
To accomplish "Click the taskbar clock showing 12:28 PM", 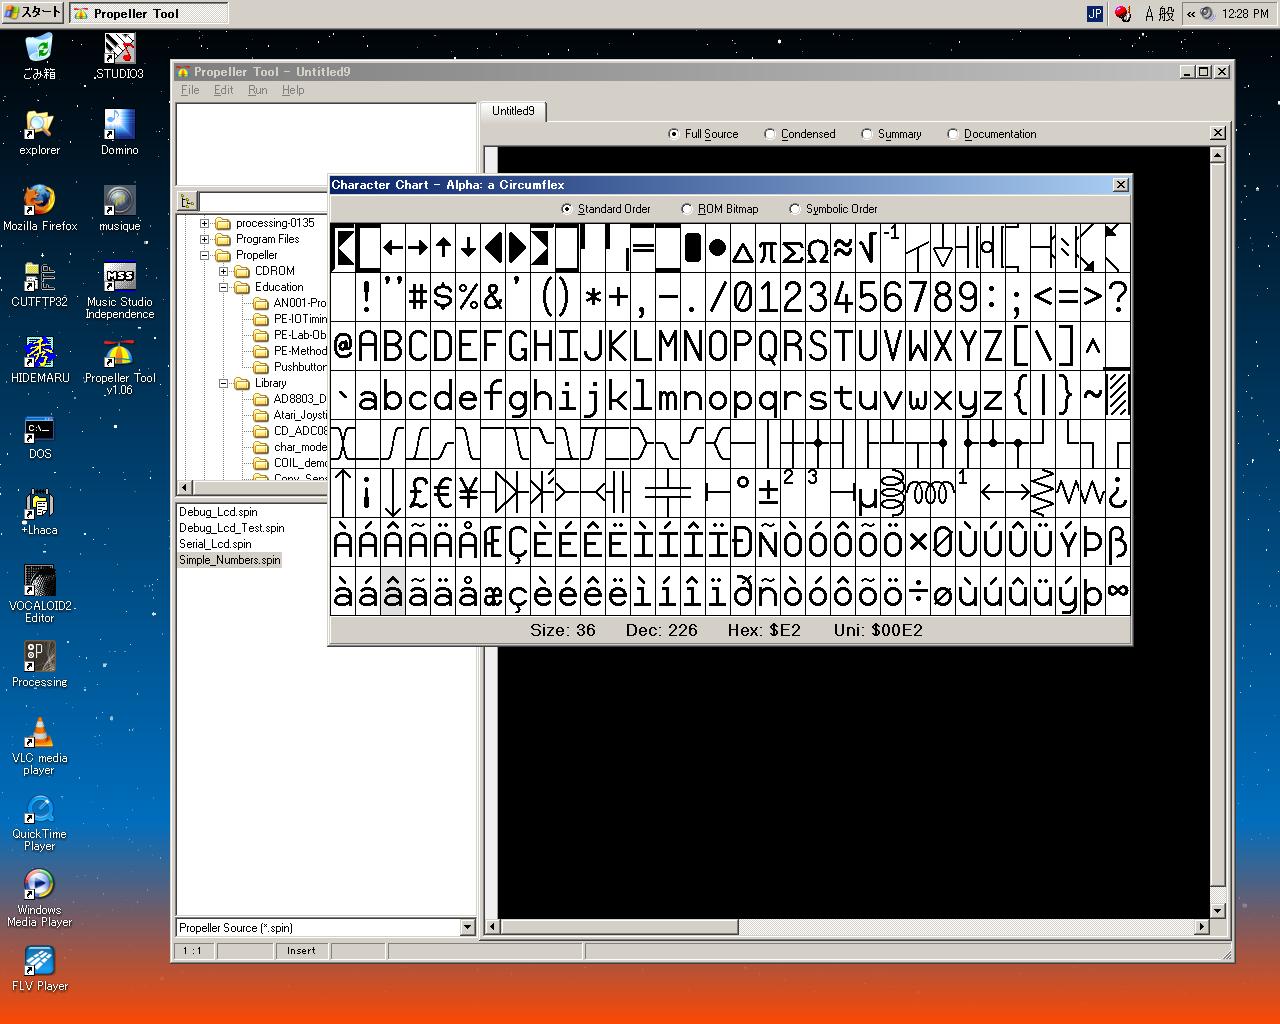I will [x=1246, y=13].
